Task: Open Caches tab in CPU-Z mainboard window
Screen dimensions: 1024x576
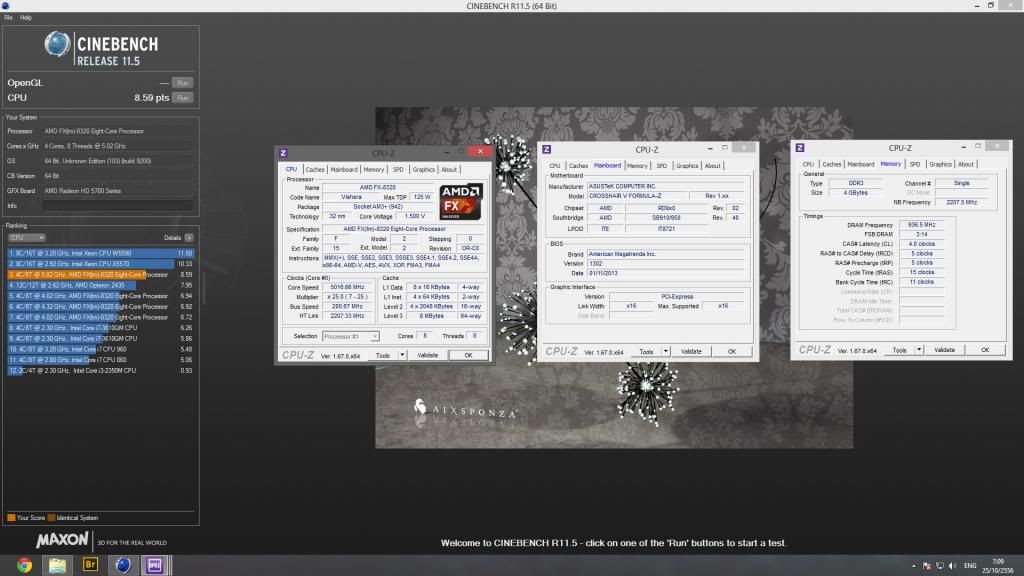Action: pyautogui.click(x=578, y=166)
